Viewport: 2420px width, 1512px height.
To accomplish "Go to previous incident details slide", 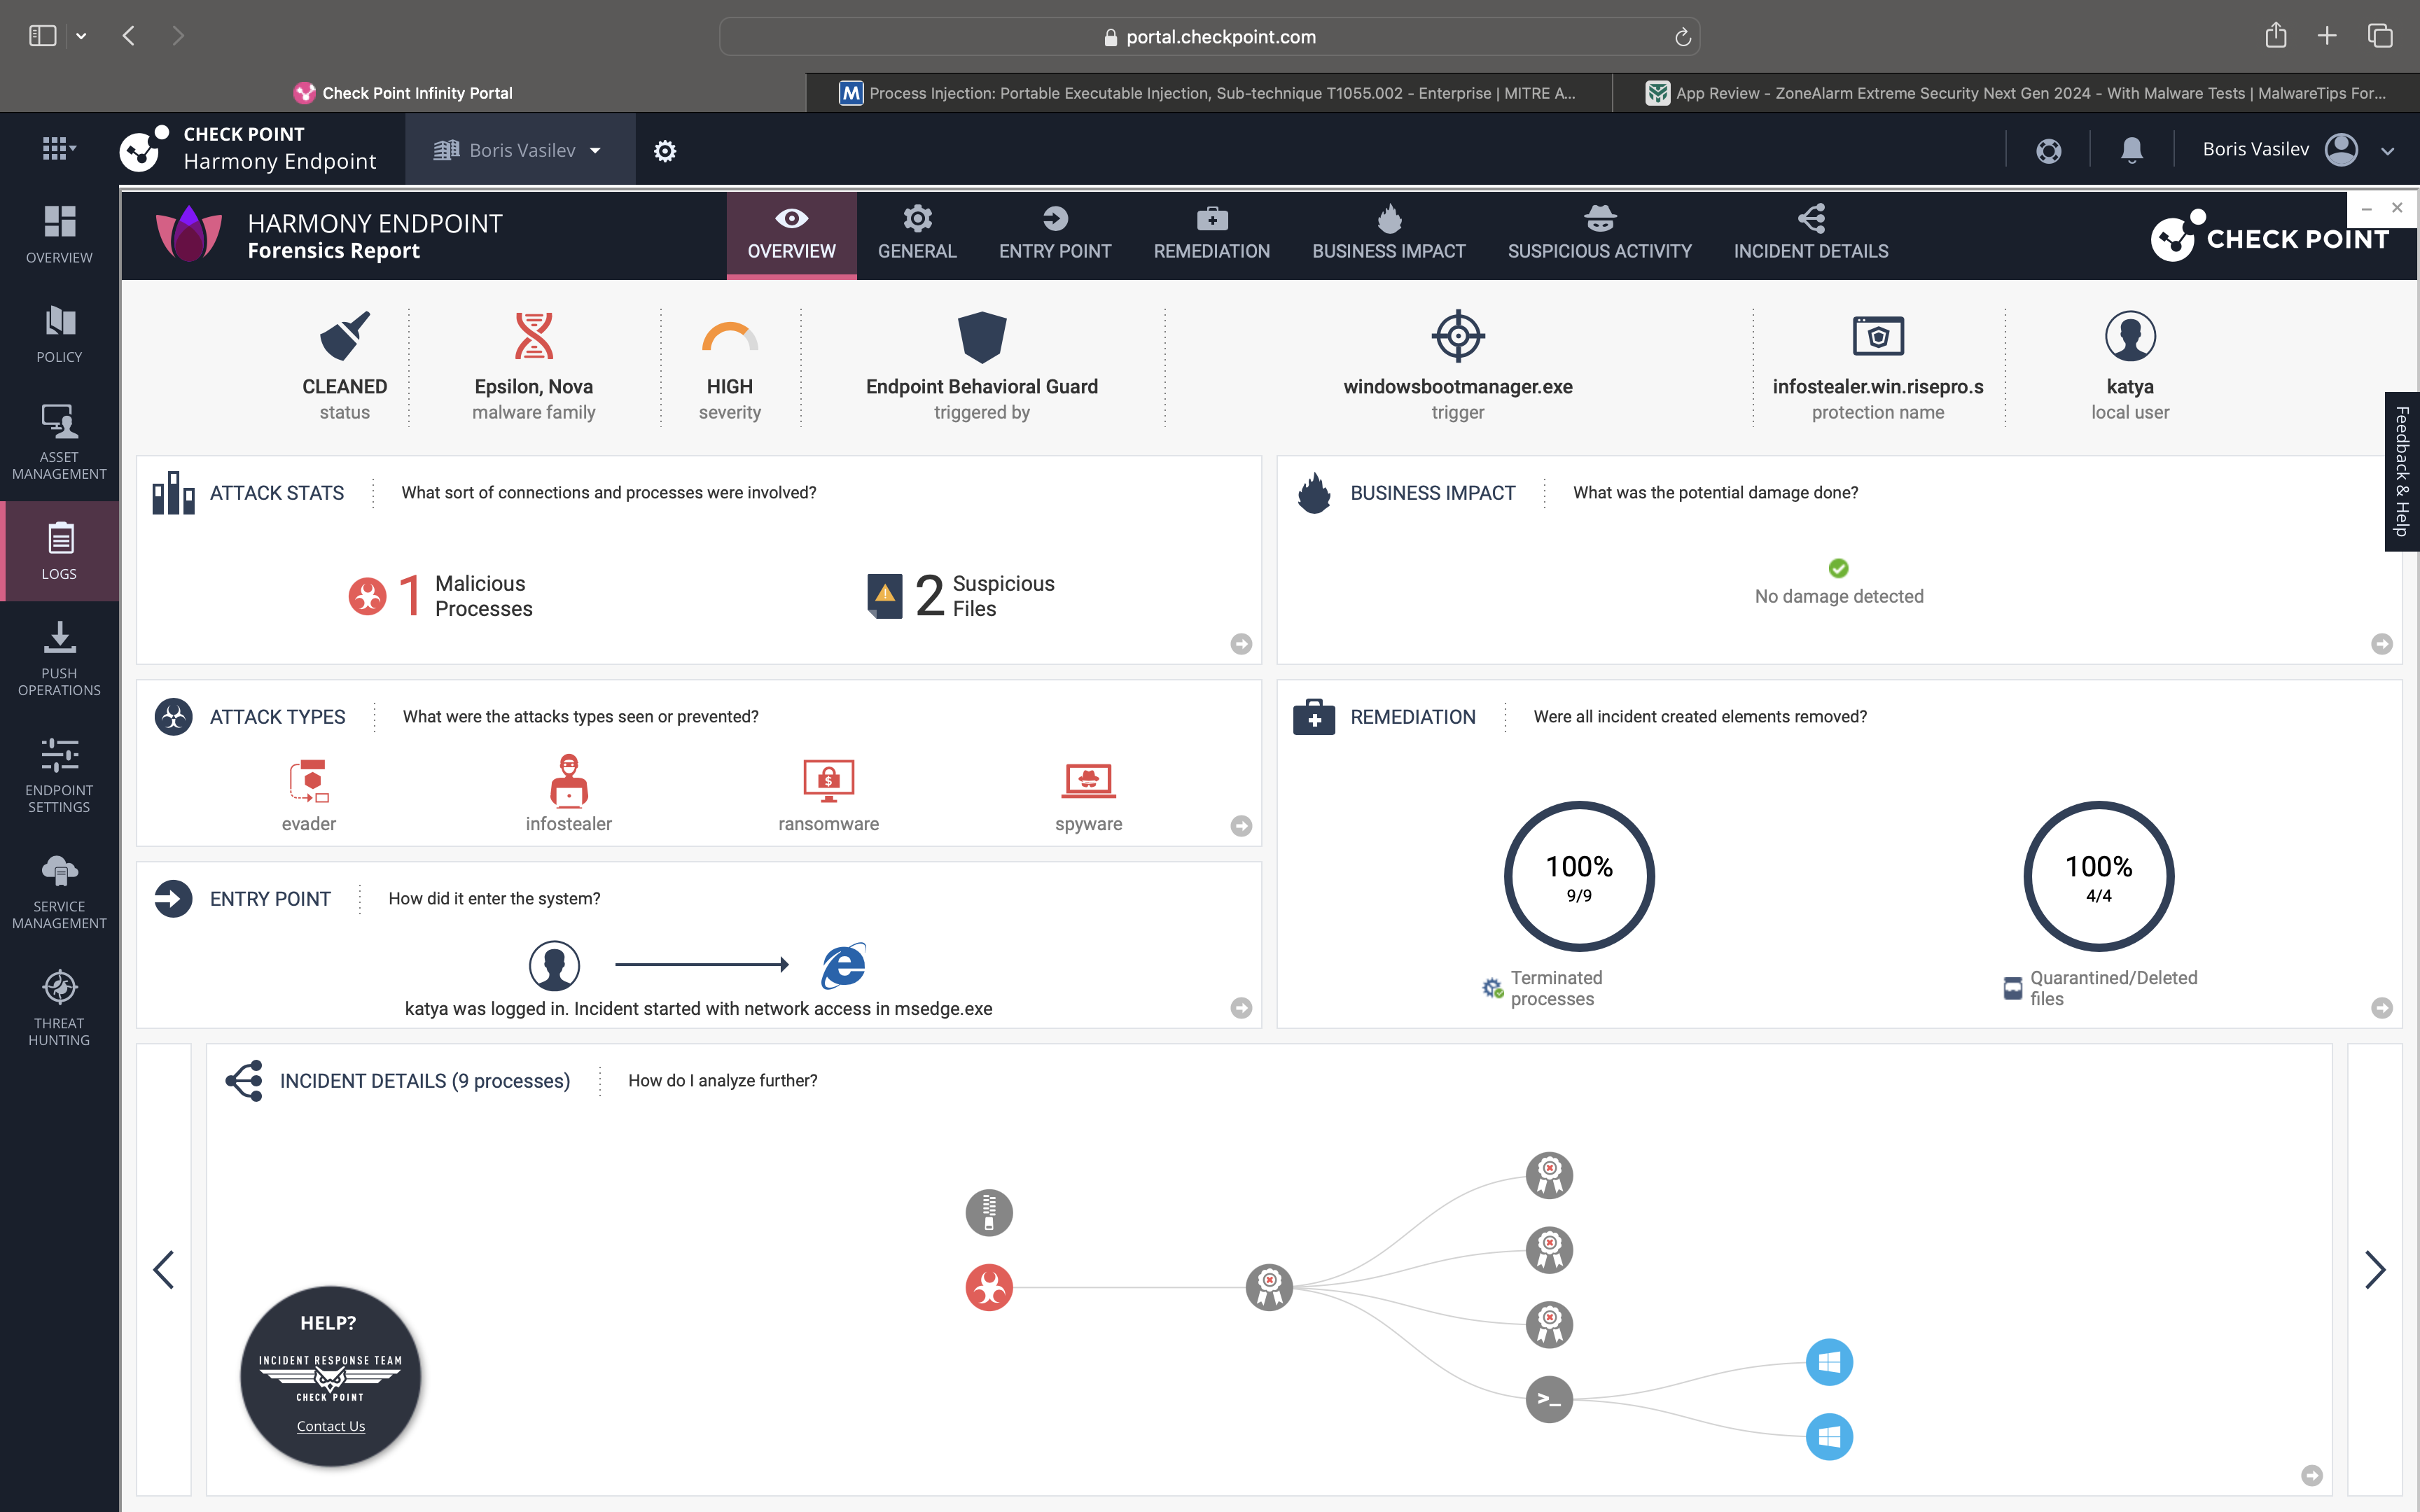I will (x=163, y=1270).
